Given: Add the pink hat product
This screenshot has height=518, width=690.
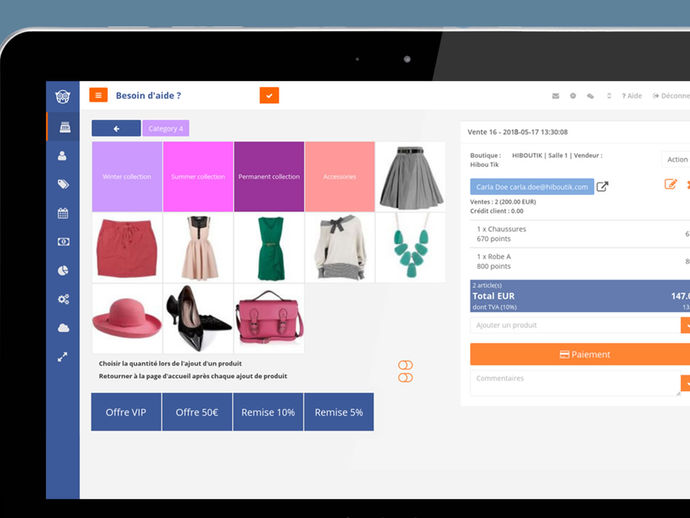Looking at the screenshot, I should tap(127, 319).
